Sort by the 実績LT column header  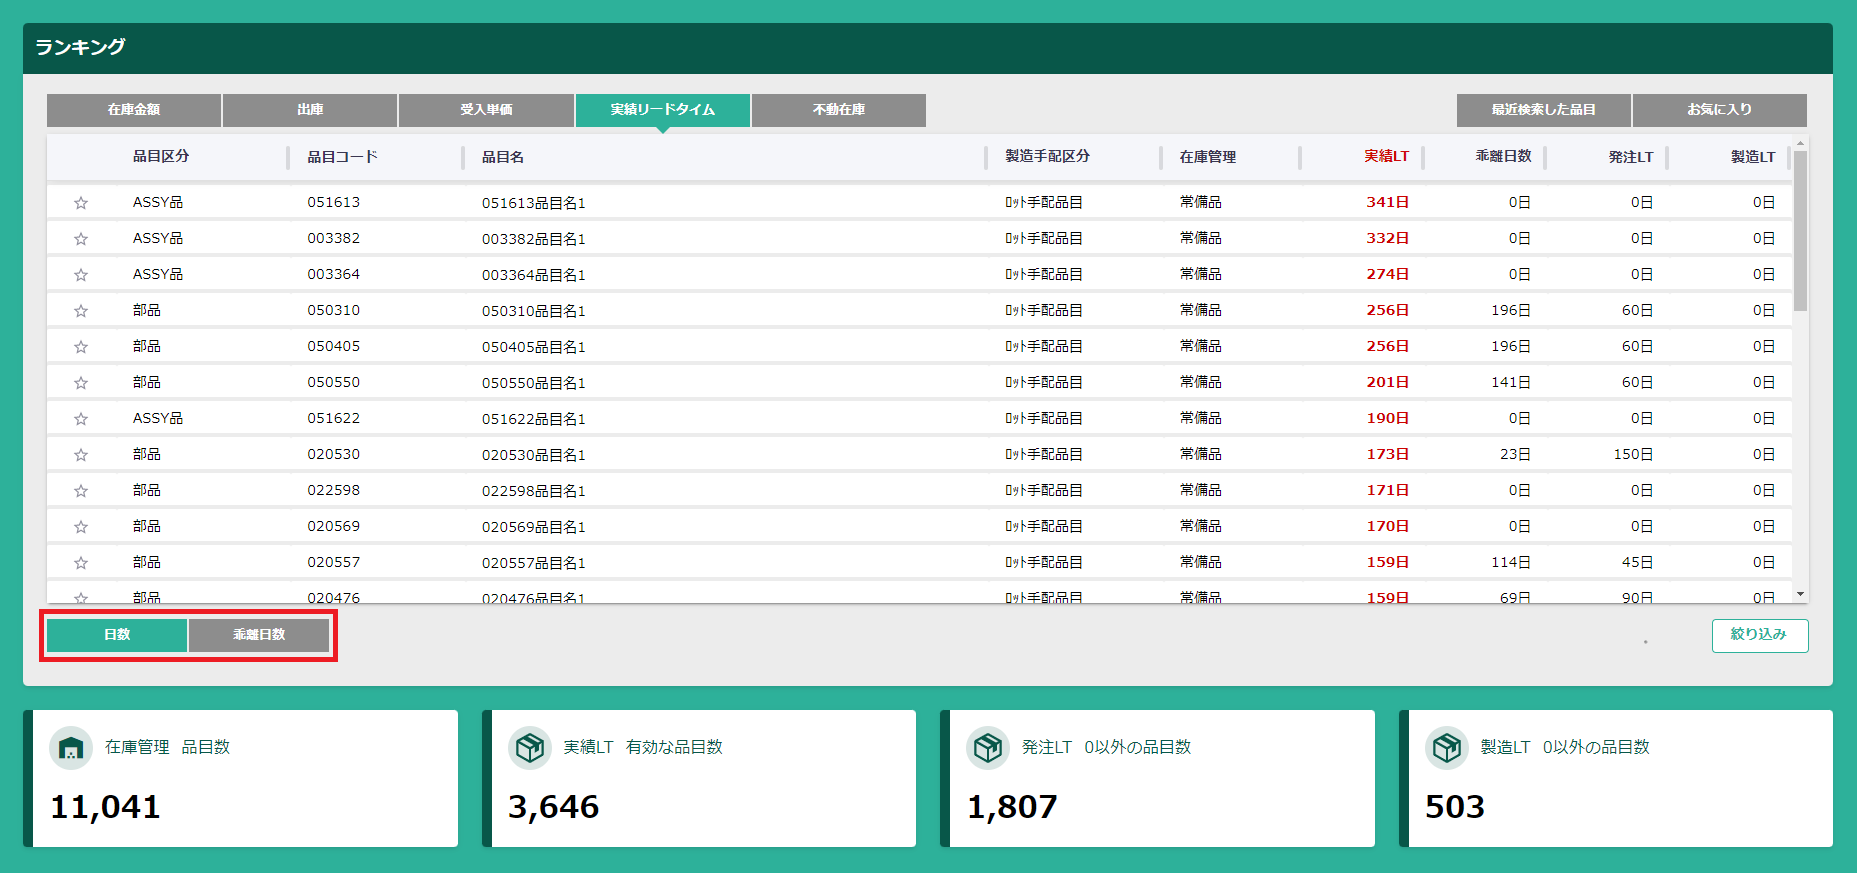pyautogui.click(x=1386, y=157)
